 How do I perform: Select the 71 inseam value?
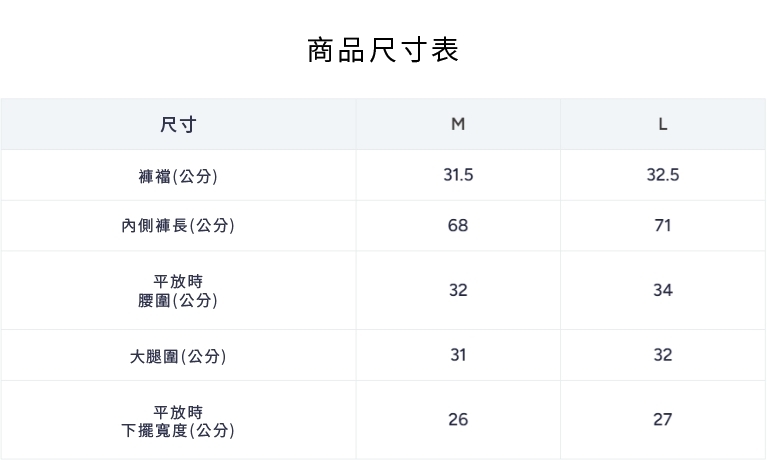[663, 225]
